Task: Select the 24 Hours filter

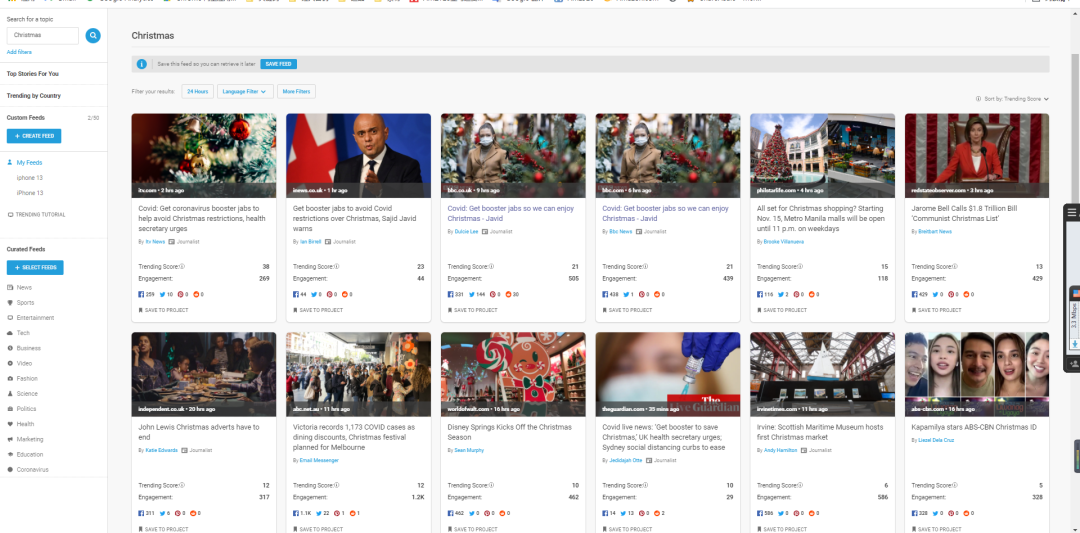Action: (197, 91)
